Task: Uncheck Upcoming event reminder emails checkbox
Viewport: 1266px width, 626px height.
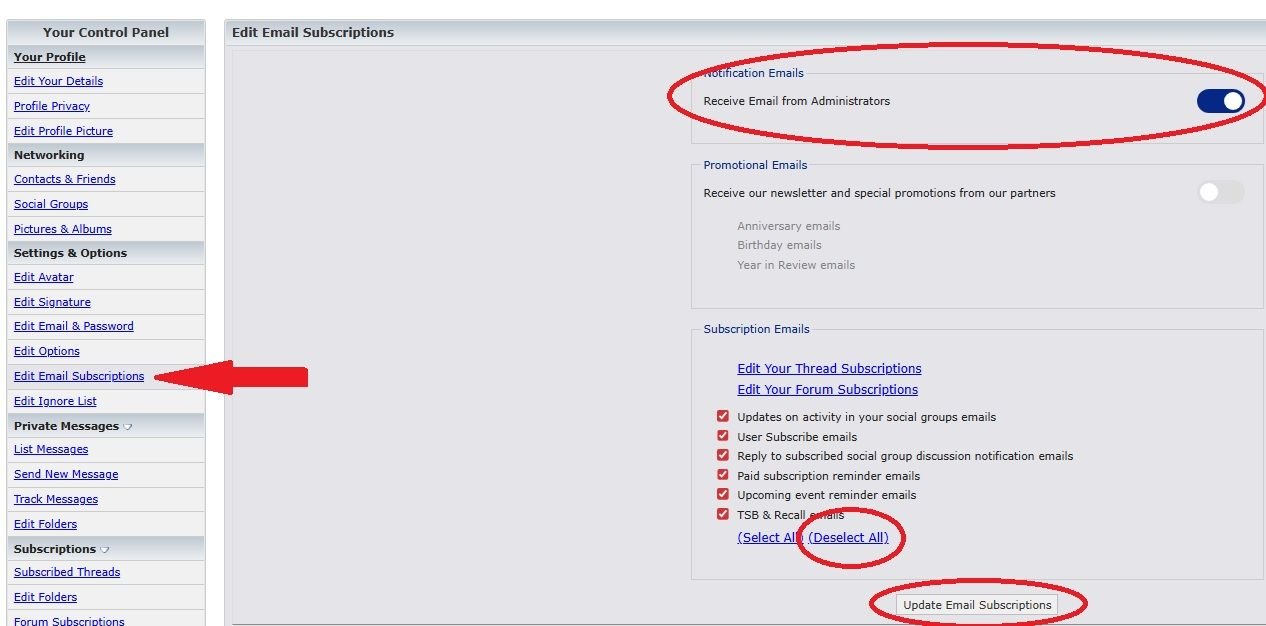Action: click(x=723, y=494)
